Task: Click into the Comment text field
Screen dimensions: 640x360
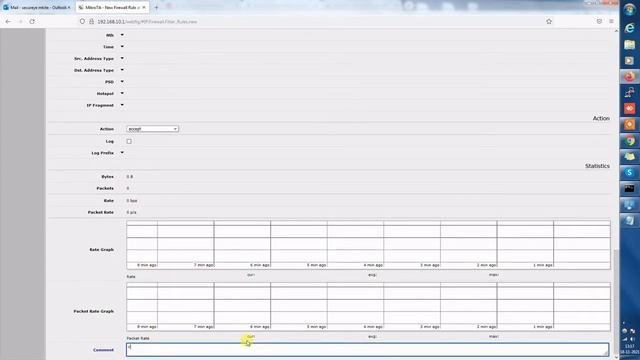Action: click(x=367, y=350)
